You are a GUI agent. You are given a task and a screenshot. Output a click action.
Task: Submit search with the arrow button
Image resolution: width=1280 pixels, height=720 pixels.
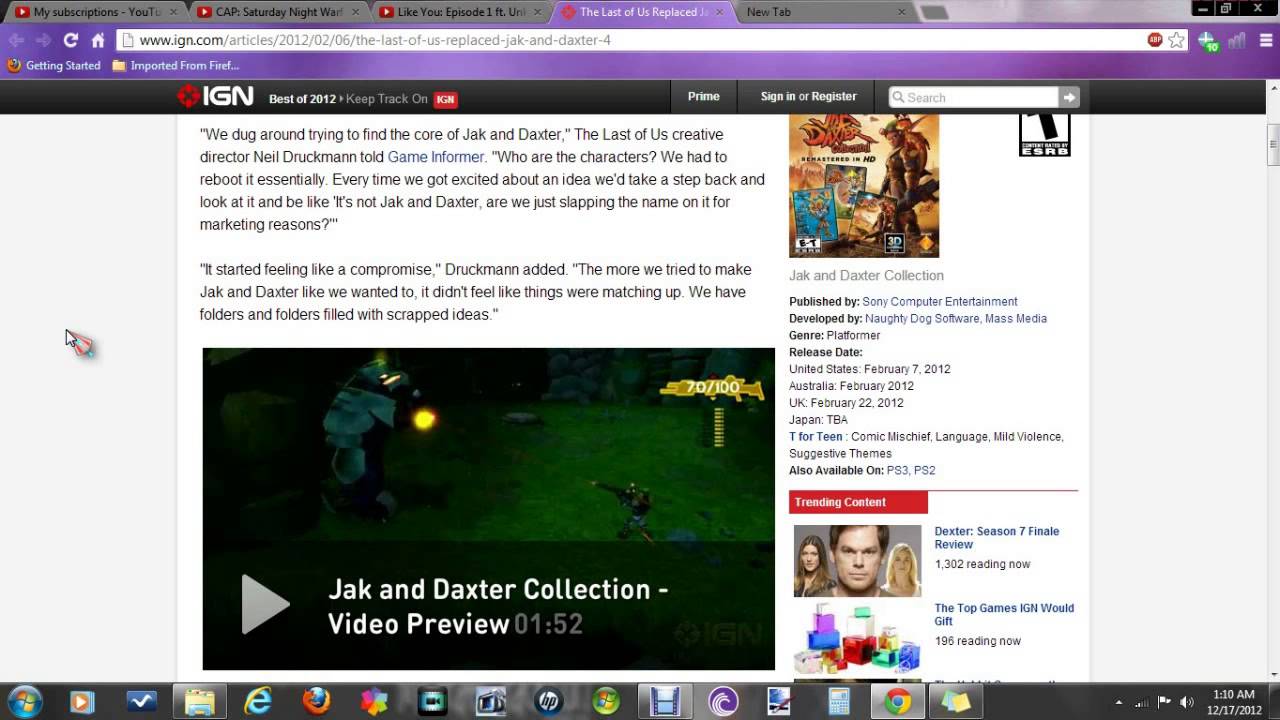pos(1069,97)
